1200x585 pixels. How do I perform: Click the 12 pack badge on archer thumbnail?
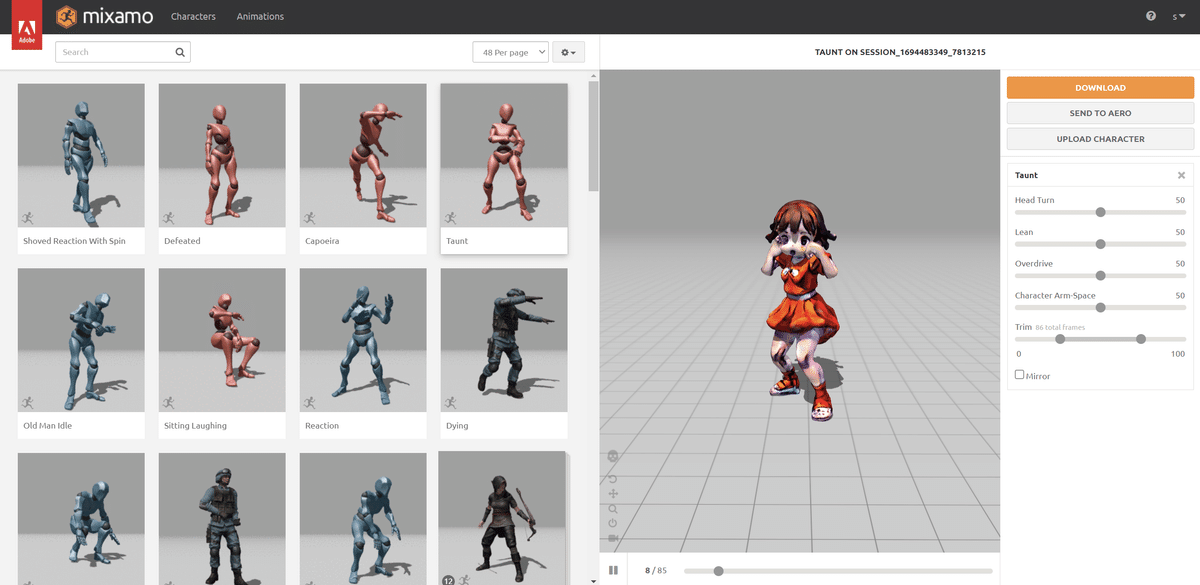(x=449, y=579)
